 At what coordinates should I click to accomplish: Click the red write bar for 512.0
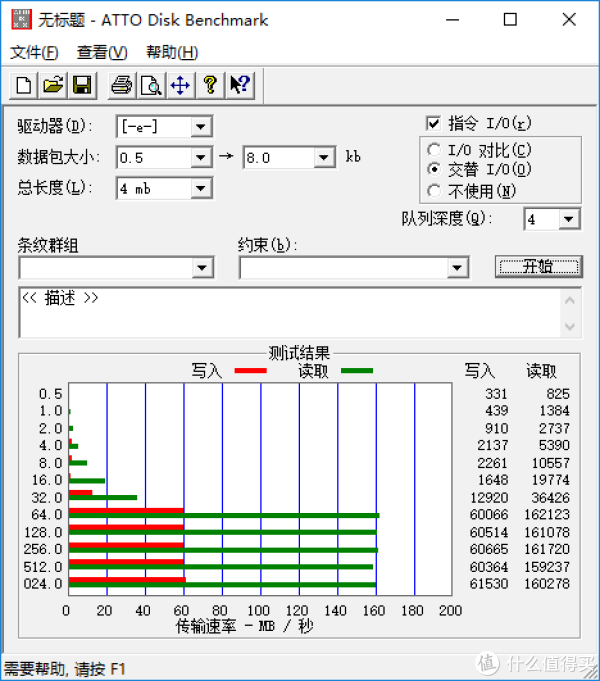tap(126, 562)
